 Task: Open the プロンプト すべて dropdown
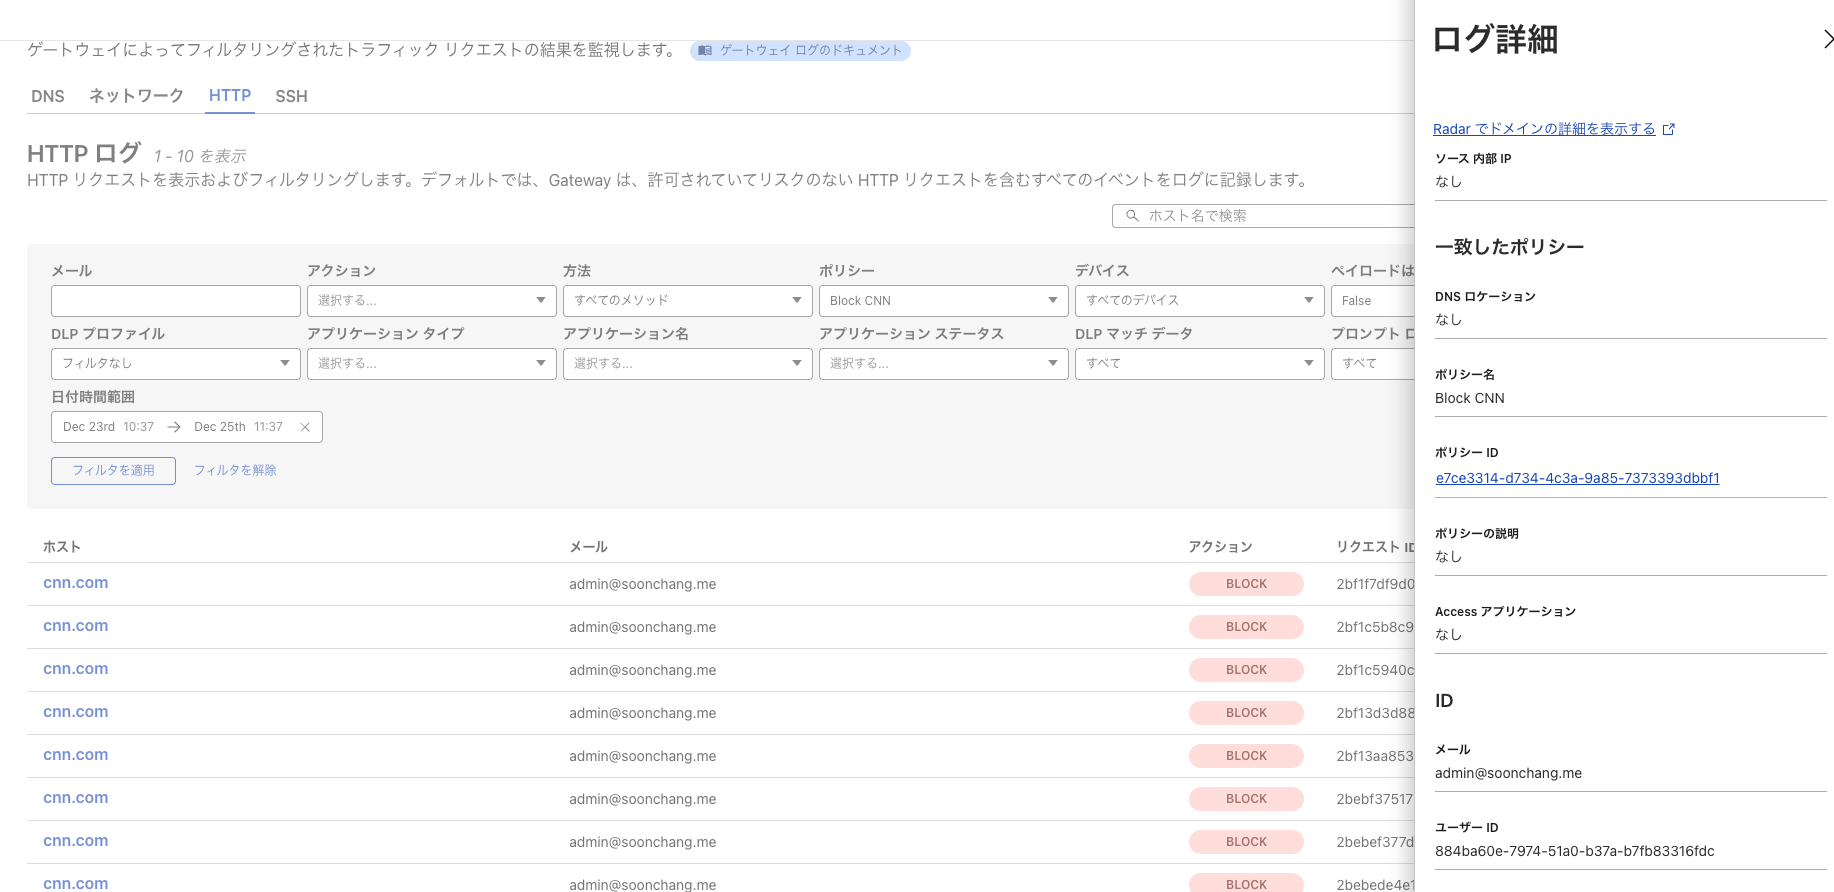[x=1373, y=364]
